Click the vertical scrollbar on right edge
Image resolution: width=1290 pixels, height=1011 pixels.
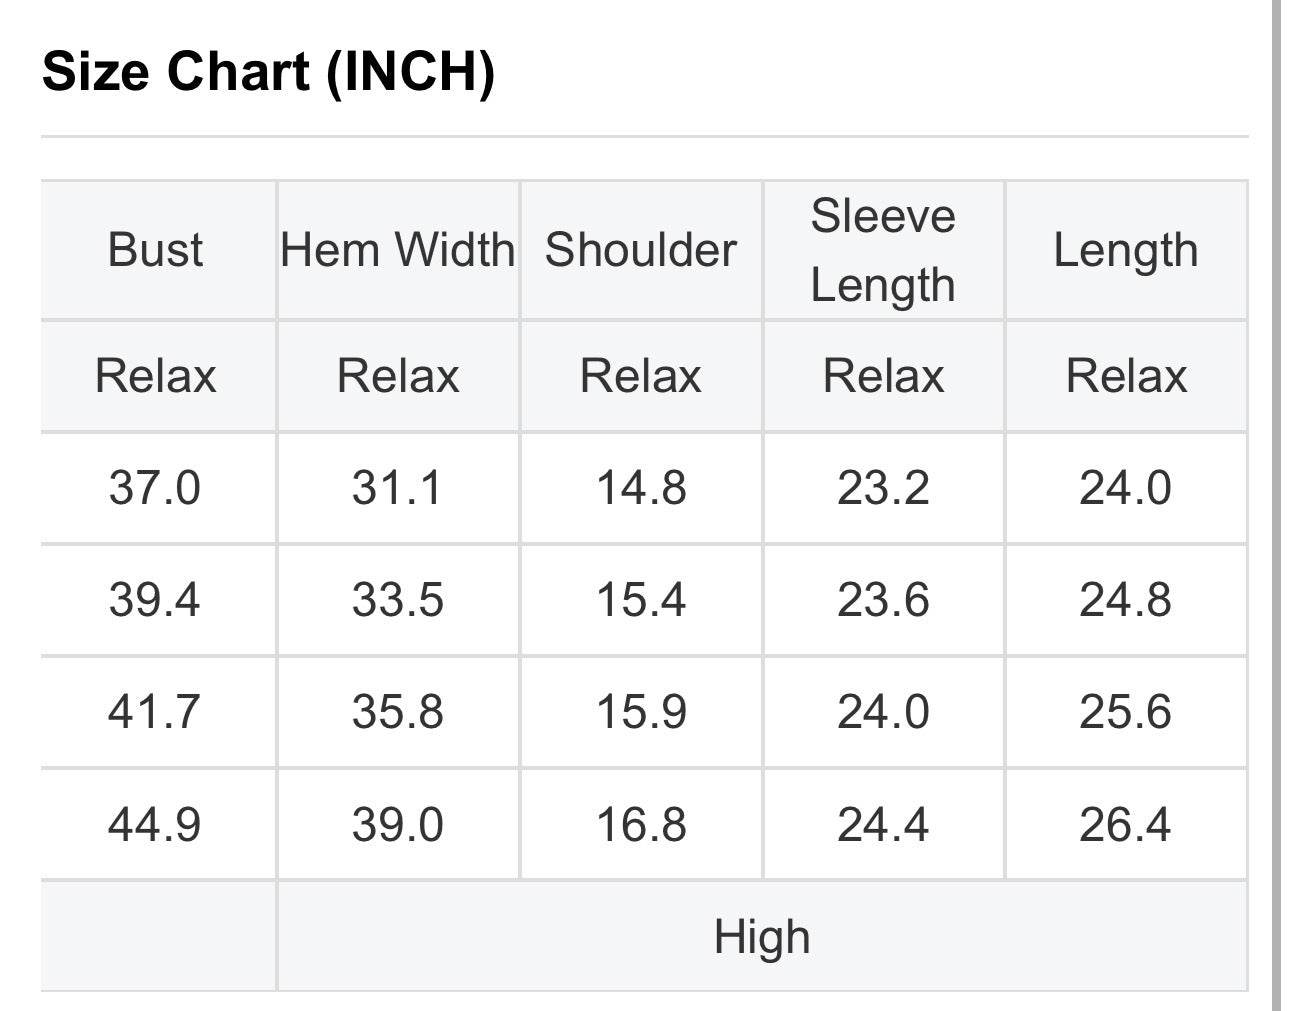(x=1276, y=505)
